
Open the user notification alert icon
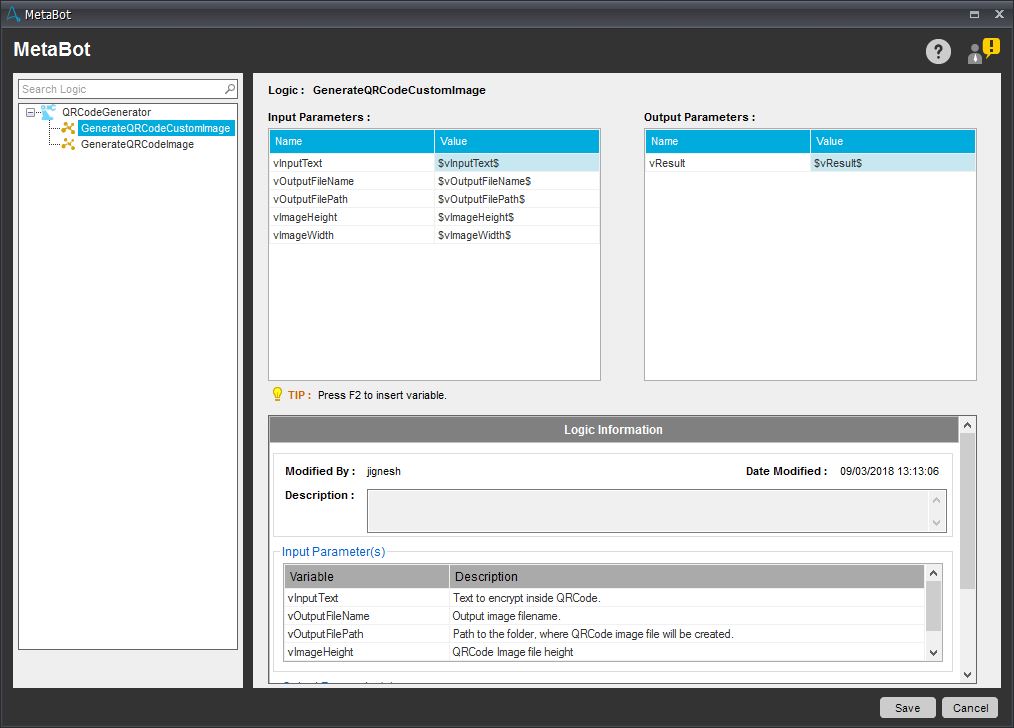pos(982,51)
